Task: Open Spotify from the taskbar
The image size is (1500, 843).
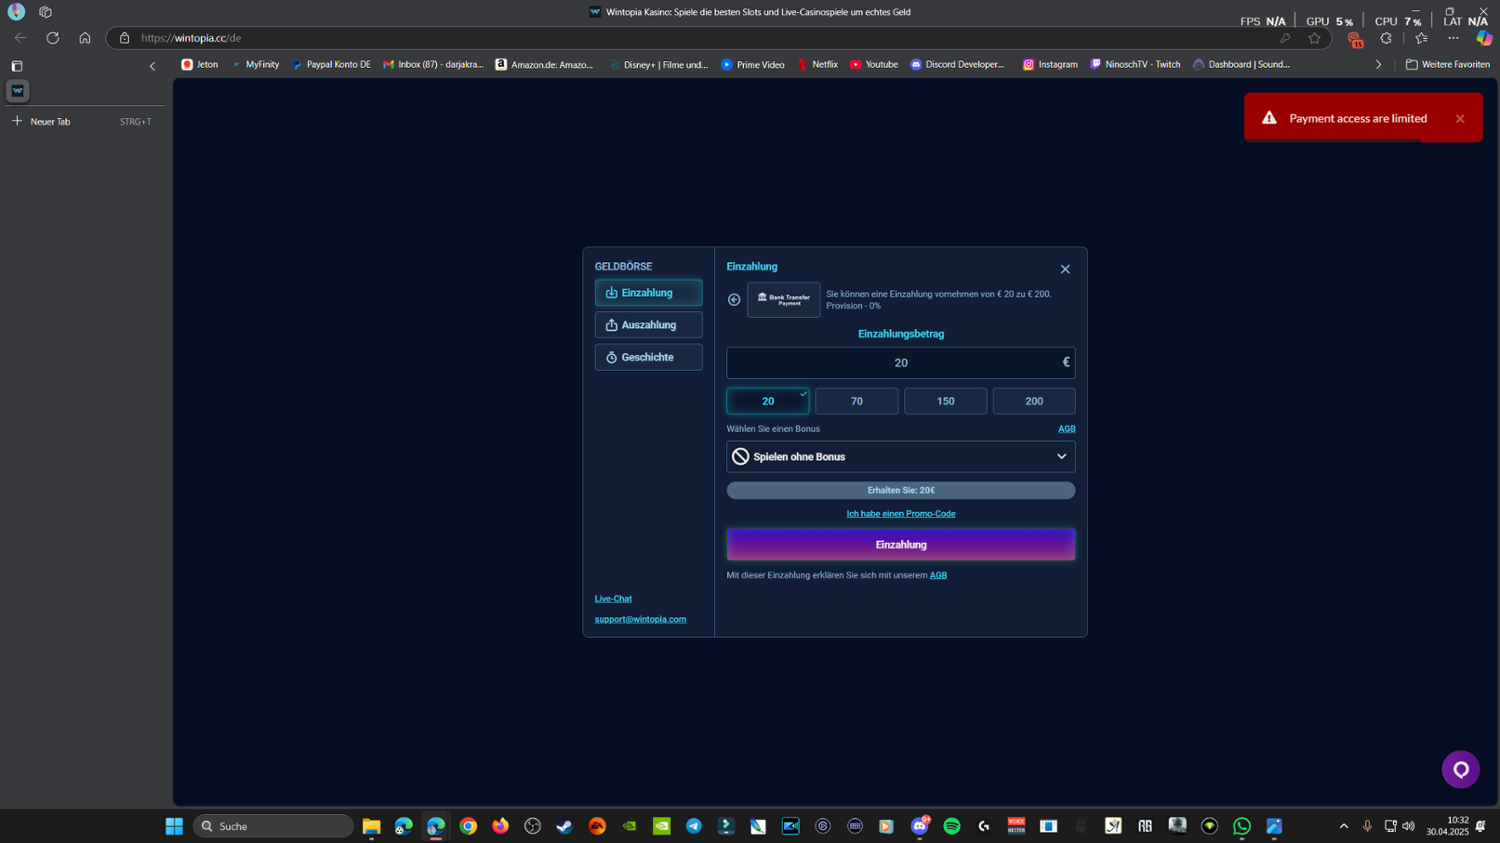Action: (x=952, y=826)
